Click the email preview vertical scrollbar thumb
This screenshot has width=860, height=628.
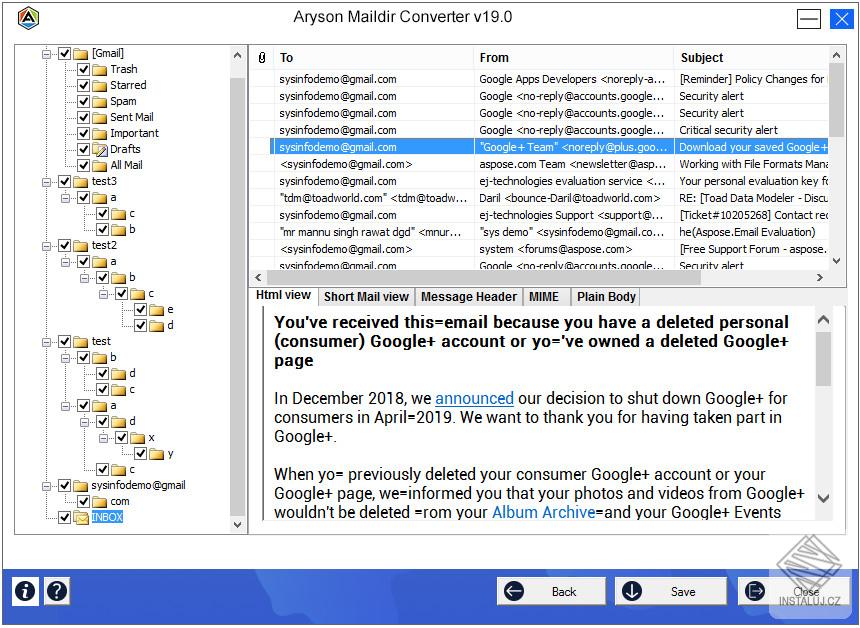coord(823,359)
